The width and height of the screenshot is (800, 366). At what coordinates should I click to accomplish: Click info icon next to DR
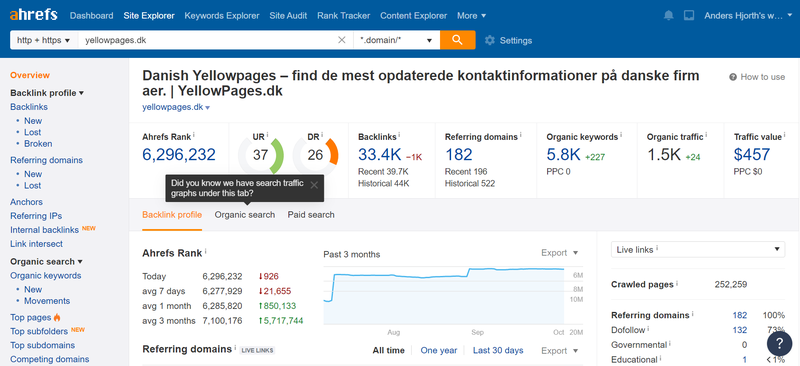(322, 135)
